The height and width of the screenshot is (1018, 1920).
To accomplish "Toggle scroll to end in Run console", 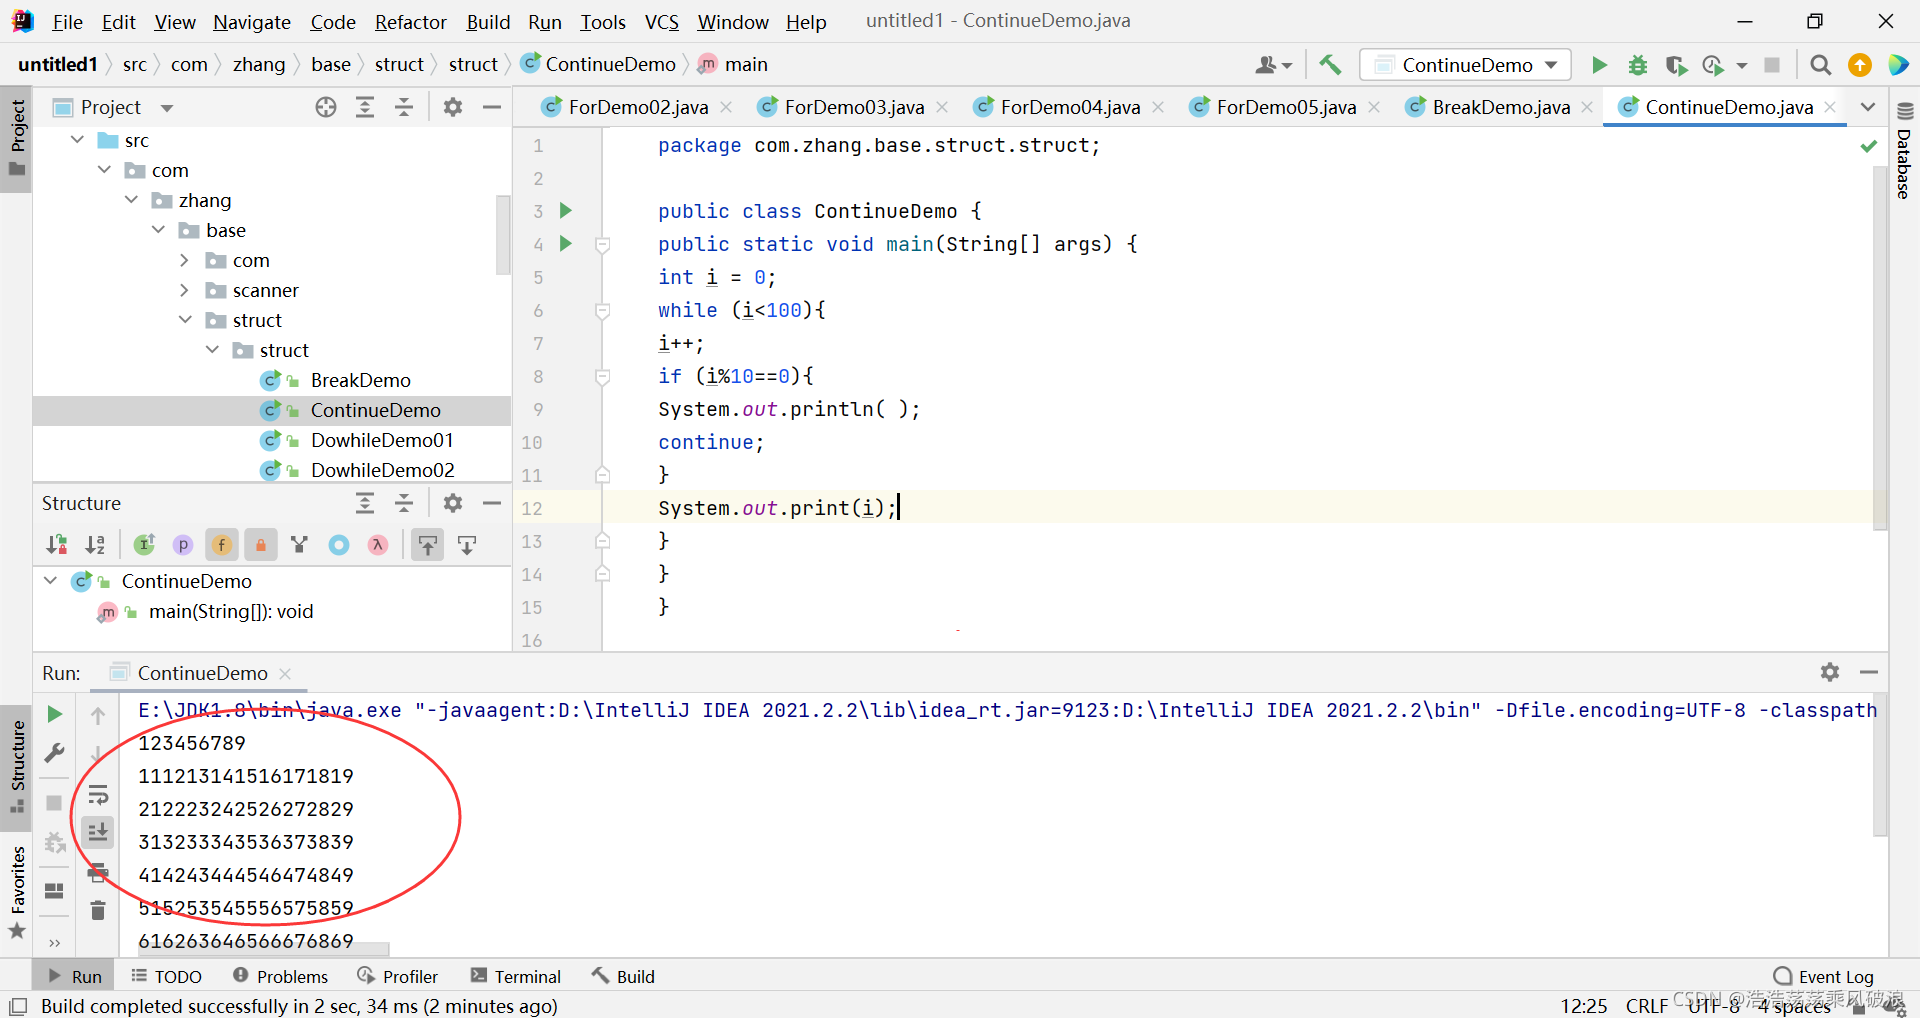I will coord(98,832).
